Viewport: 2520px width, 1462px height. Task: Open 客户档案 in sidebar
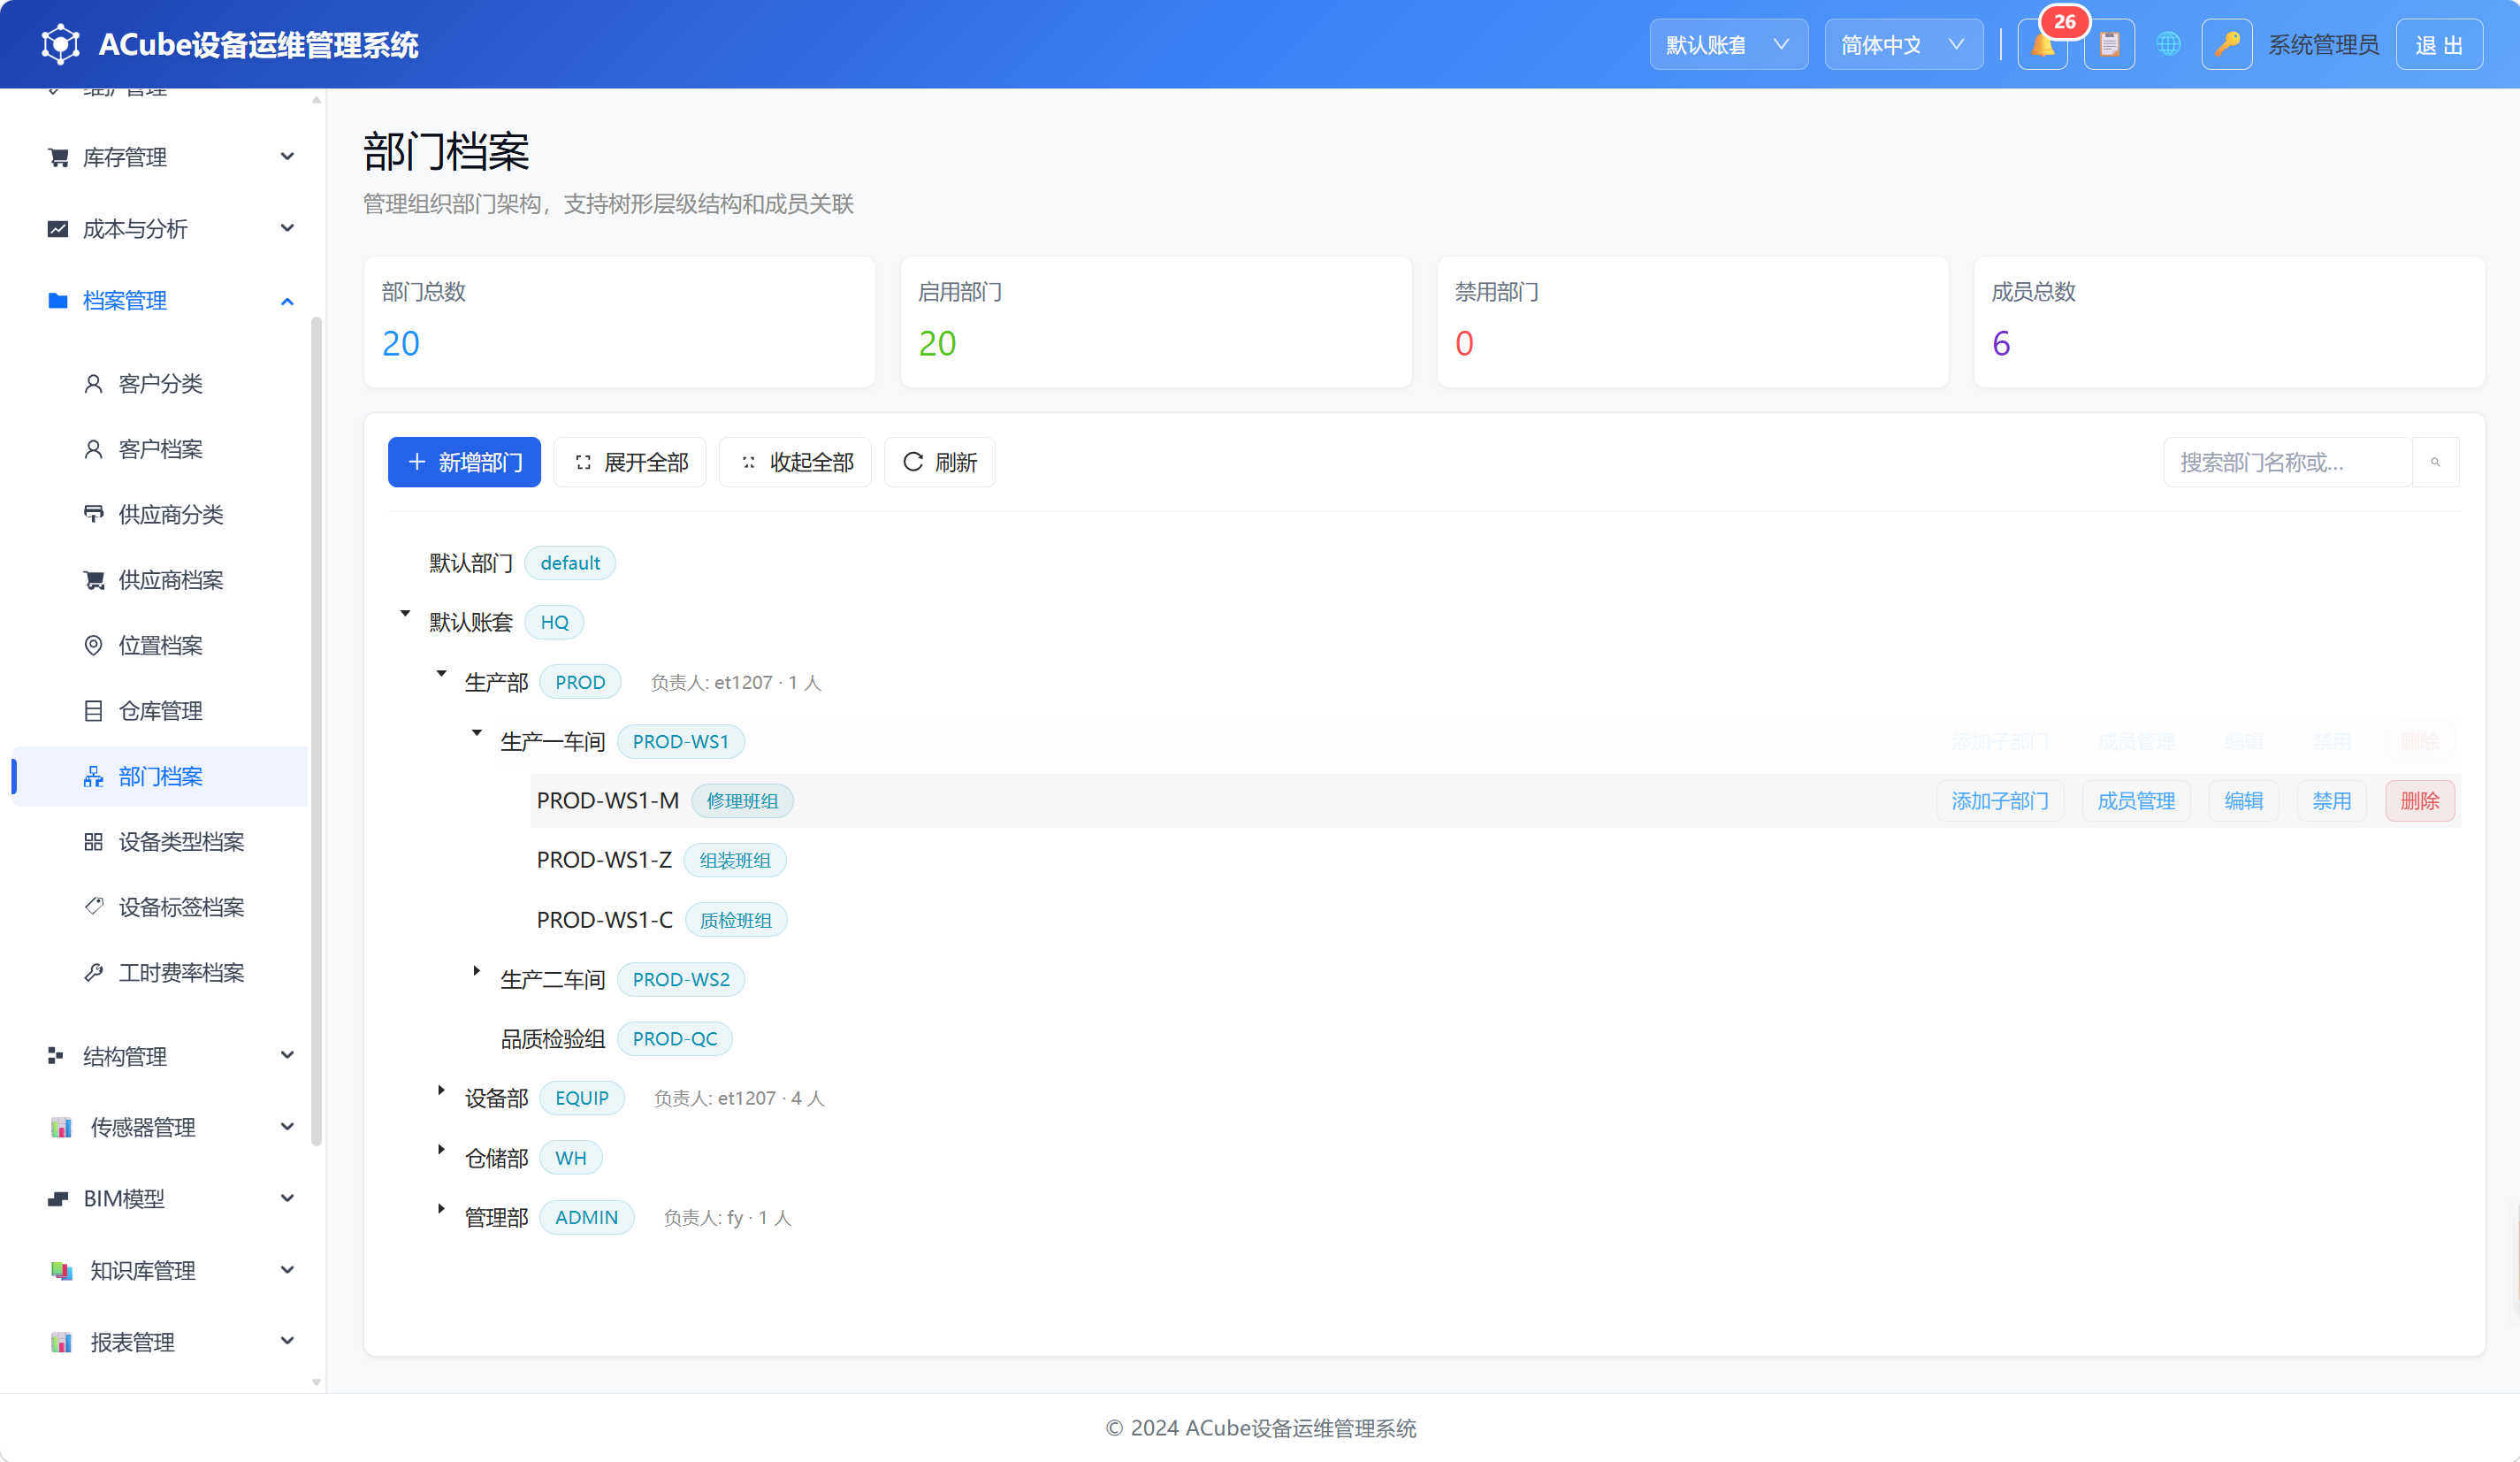(160, 449)
